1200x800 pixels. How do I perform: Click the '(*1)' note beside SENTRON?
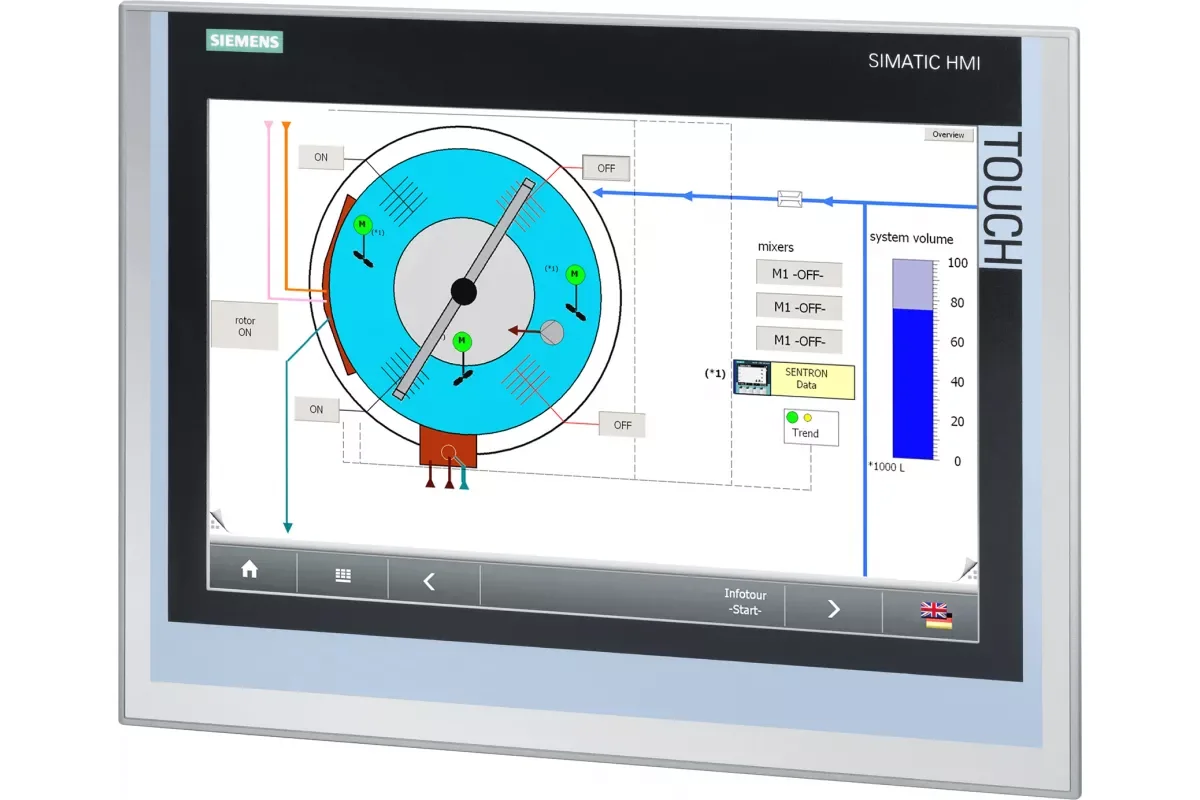click(716, 374)
